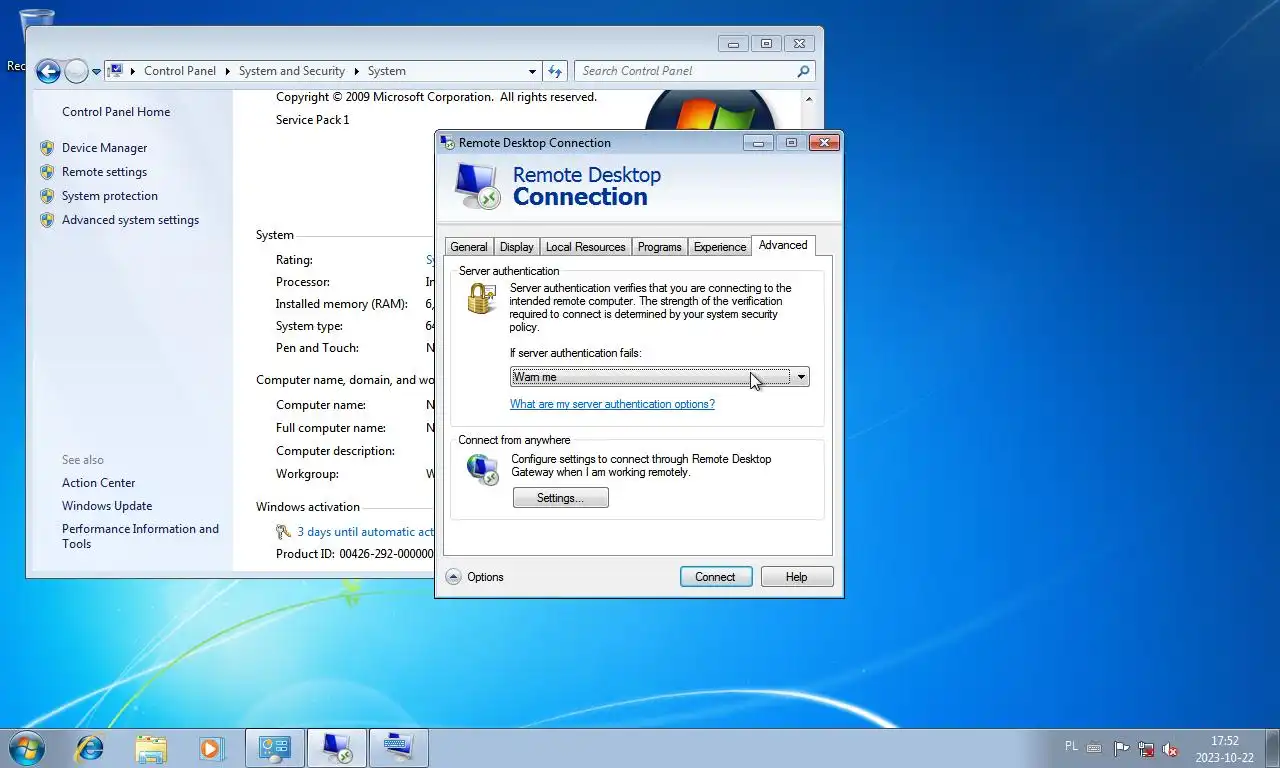Click the shield icon beside Device Manager
Image resolution: width=1280 pixels, height=768 pixels.
(x=47, y=148)
